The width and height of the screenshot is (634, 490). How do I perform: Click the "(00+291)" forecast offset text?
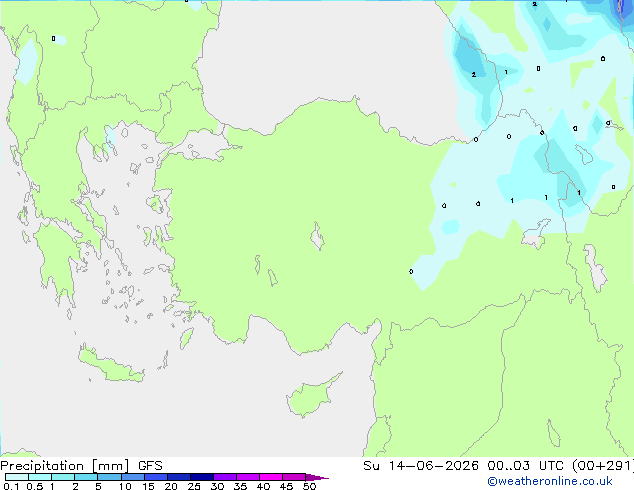tap(603, 466)
